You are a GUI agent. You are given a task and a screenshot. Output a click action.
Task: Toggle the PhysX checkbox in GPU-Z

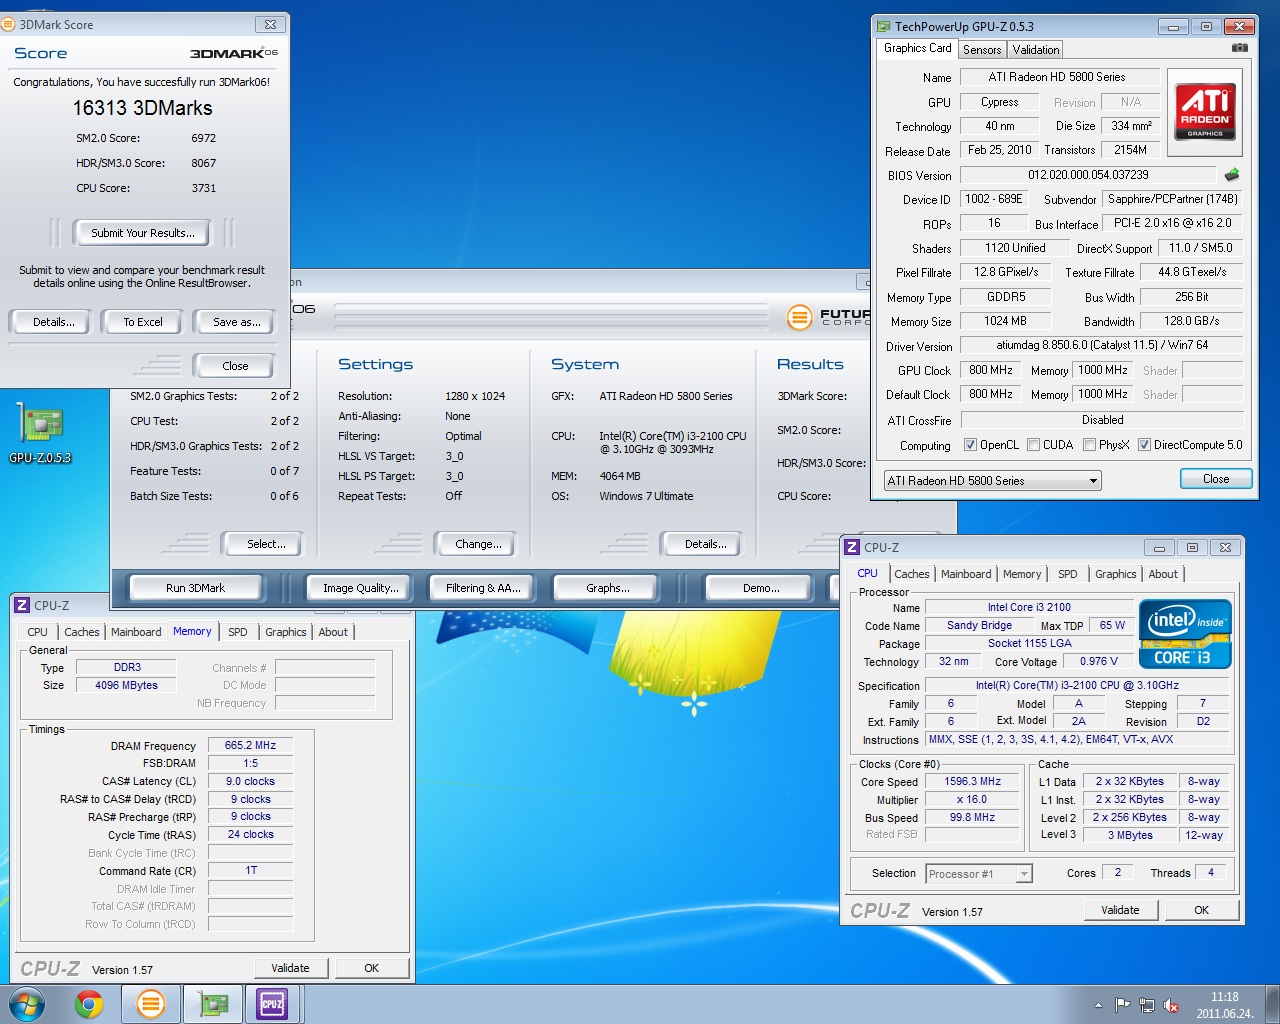click(x=1089, y=445)
